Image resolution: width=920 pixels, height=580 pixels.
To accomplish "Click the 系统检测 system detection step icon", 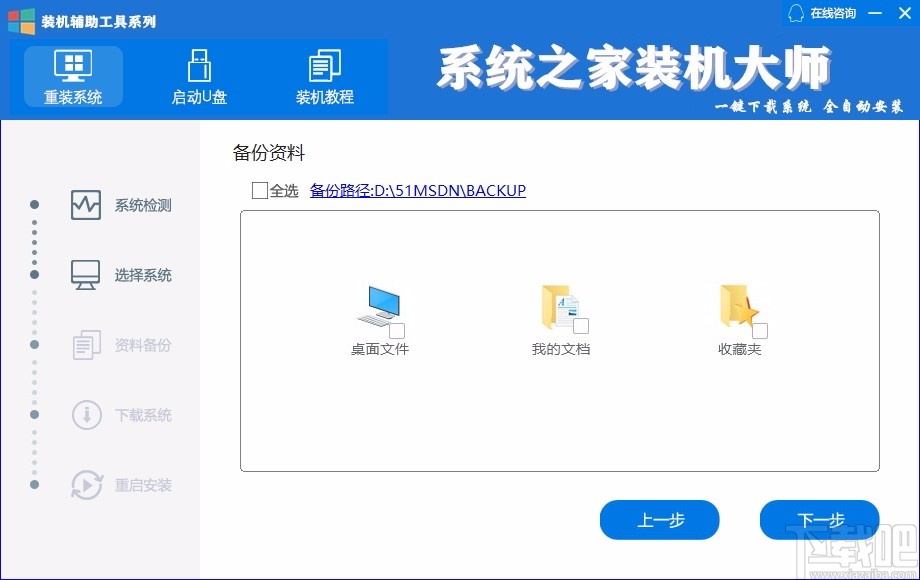I will pyautogui.click(x=85, y=204).
